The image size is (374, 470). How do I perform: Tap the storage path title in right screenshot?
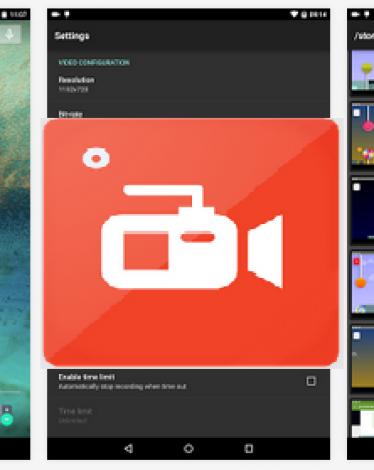pos(364,36)
